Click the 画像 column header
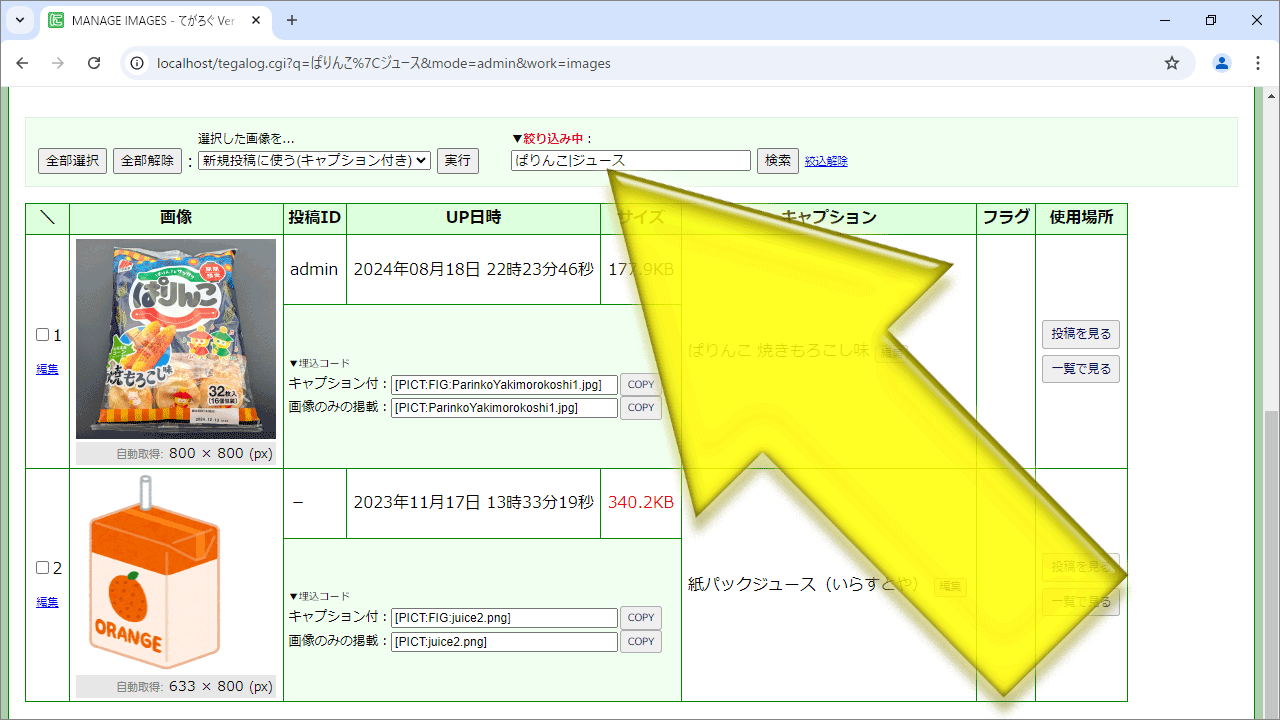 point(176,218)
